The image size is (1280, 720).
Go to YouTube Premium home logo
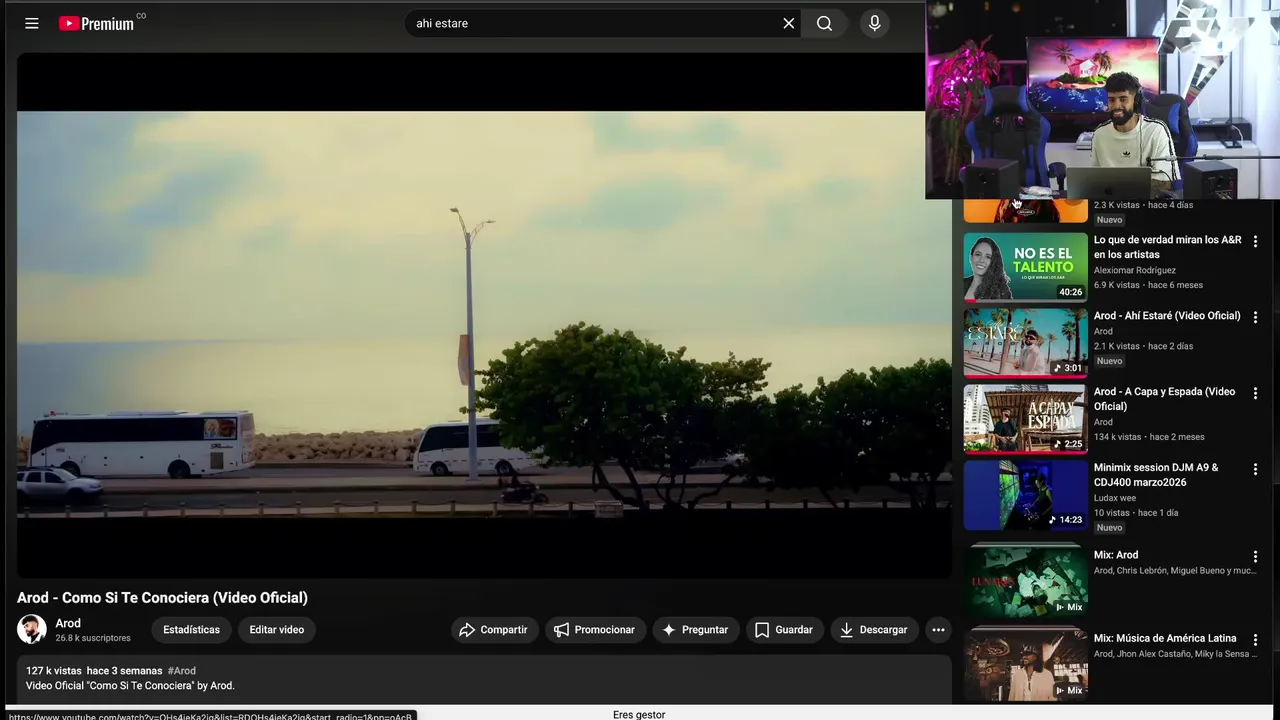pos(97,23)
